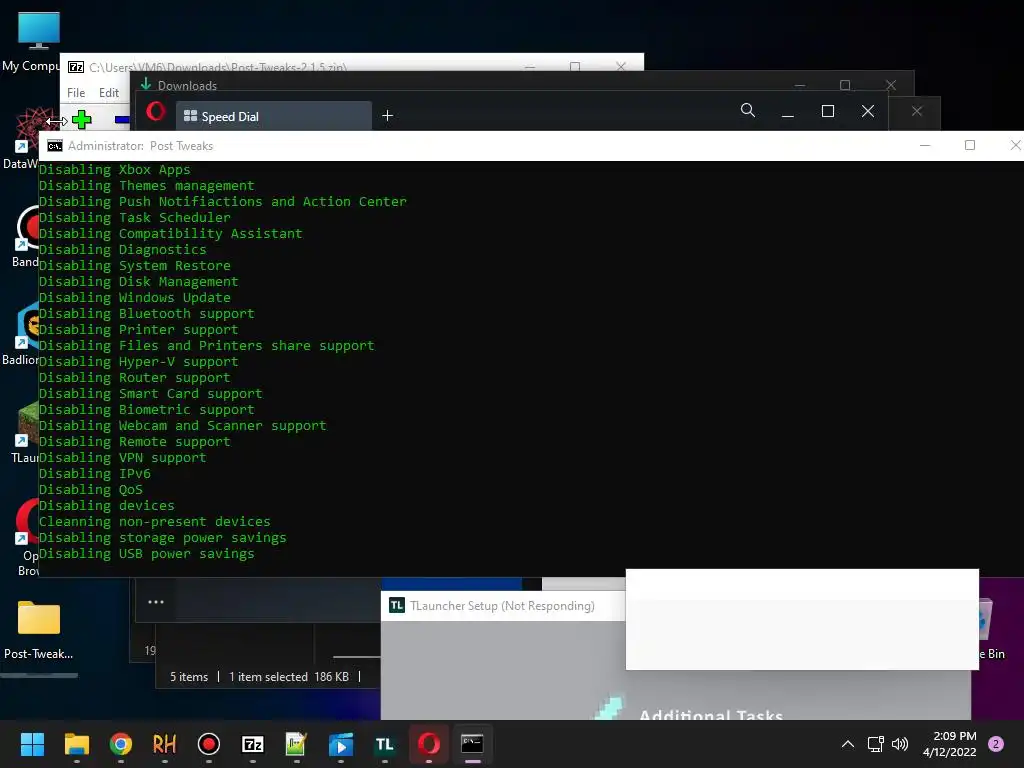Click the TLauncher Setup title bar icon
Image resolution: width=1024 pixels, height=768 pixels.
(397, 605)
